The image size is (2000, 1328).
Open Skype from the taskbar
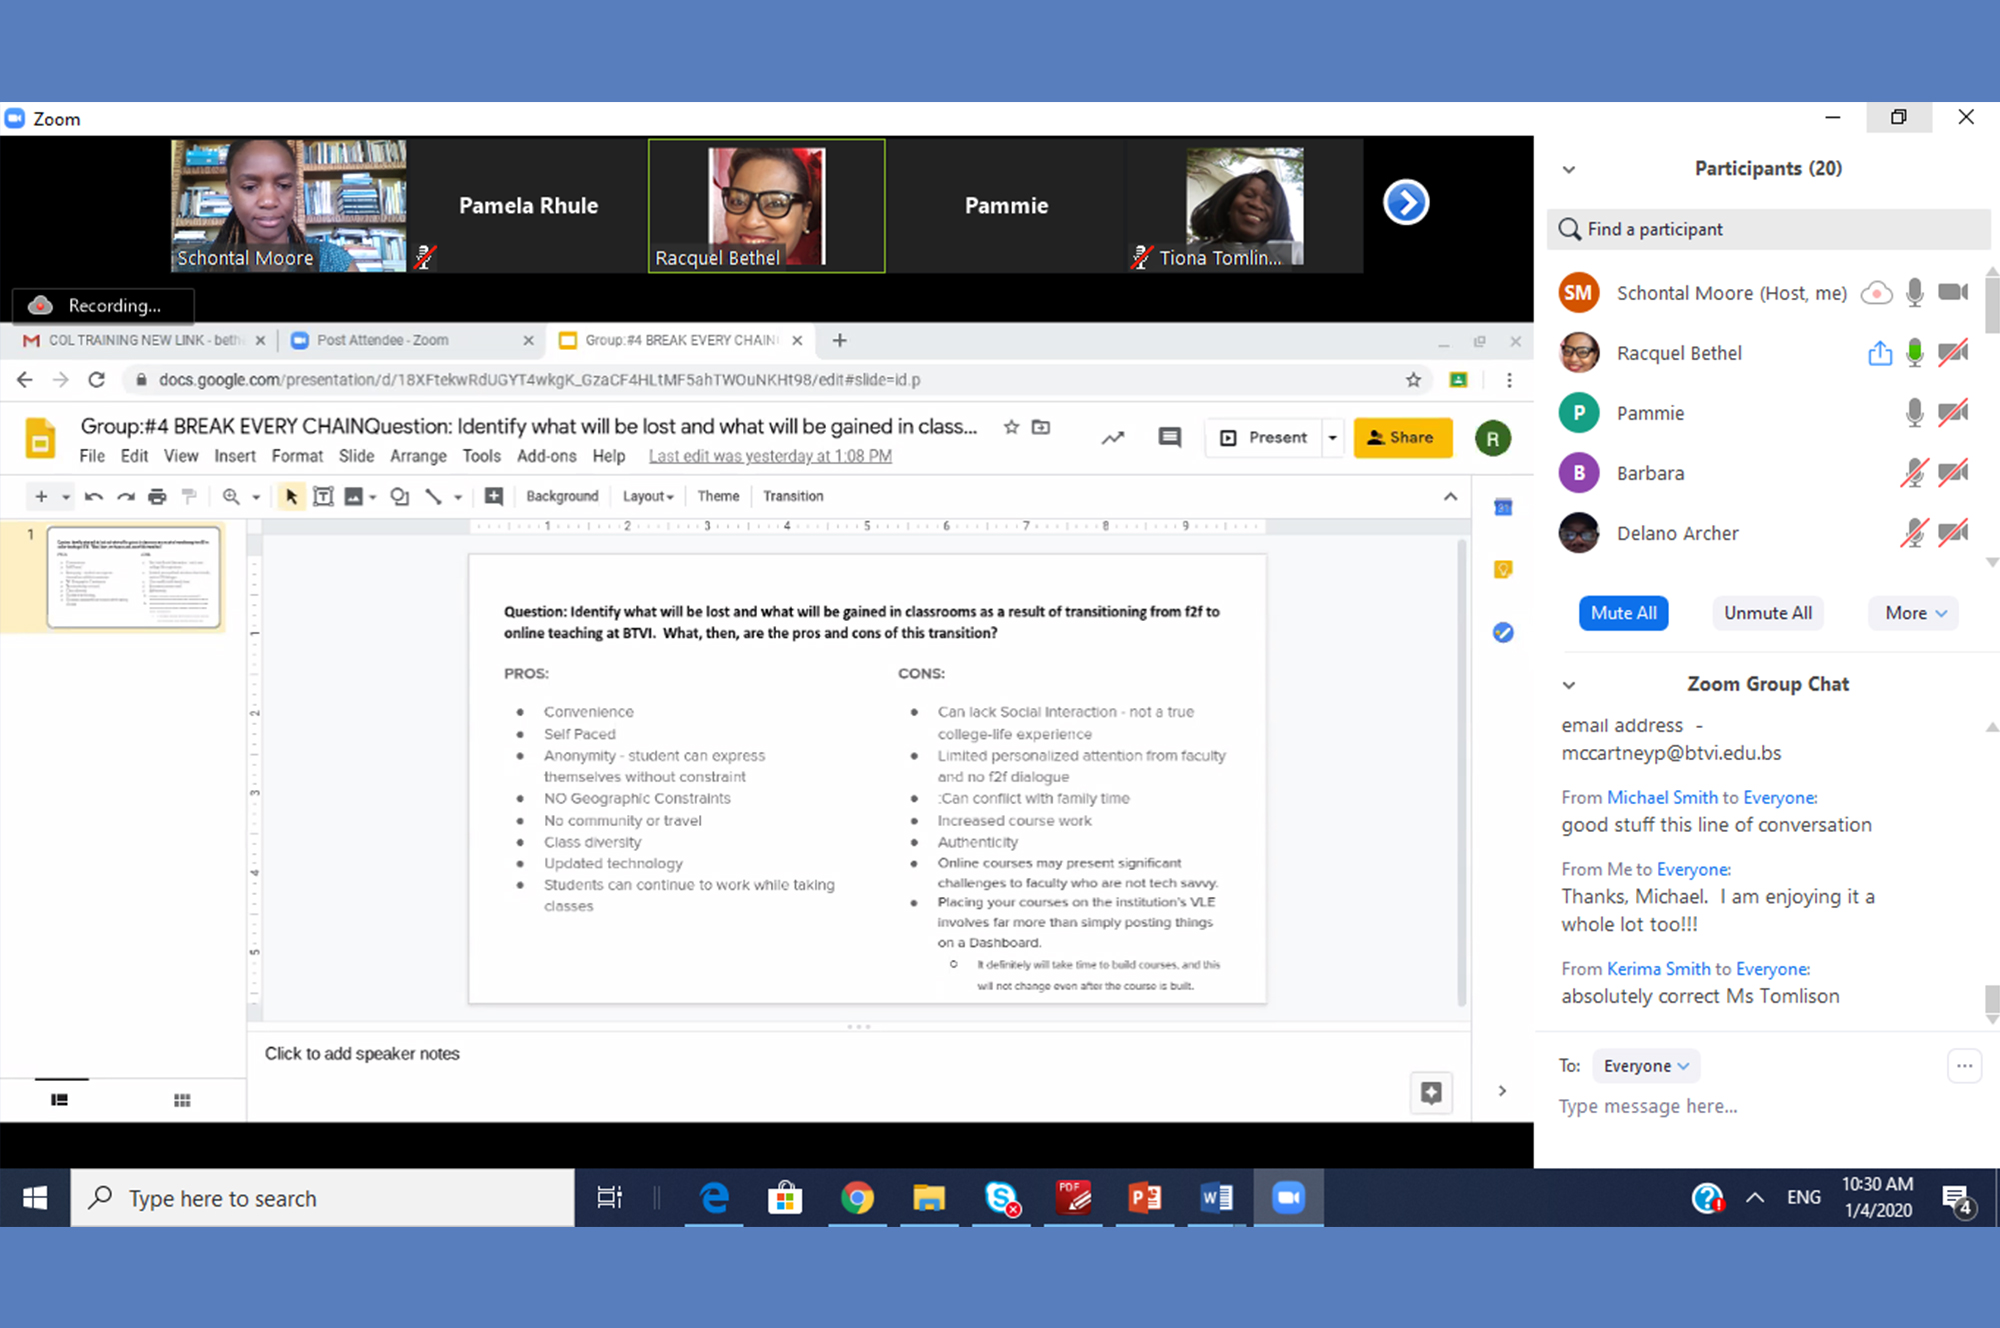[1001, 1198]
